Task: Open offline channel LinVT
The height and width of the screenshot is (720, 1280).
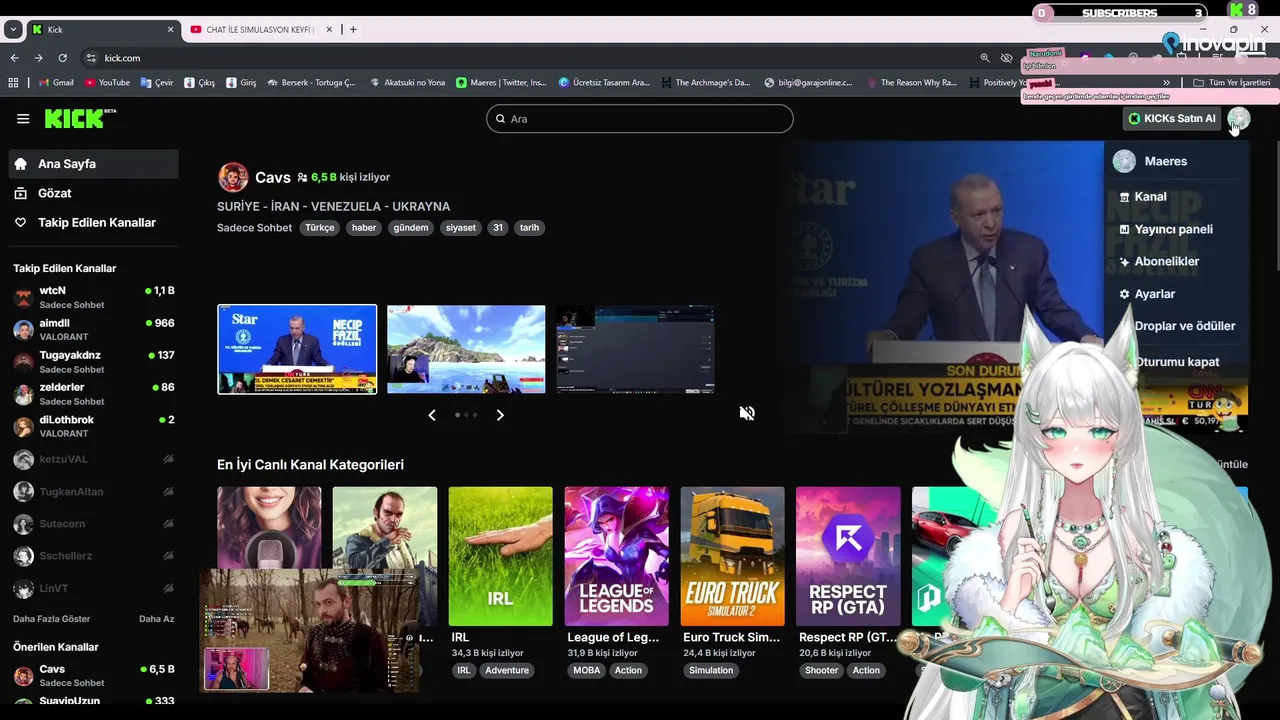Action: 94,588
